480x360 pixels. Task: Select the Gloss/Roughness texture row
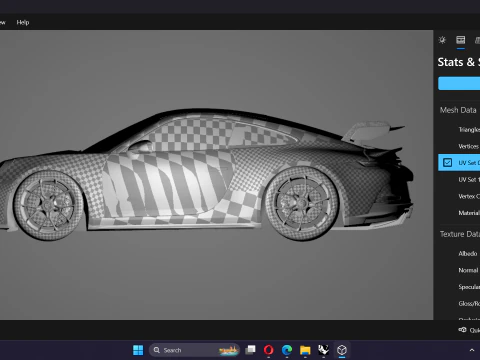(x=469, y=304)
